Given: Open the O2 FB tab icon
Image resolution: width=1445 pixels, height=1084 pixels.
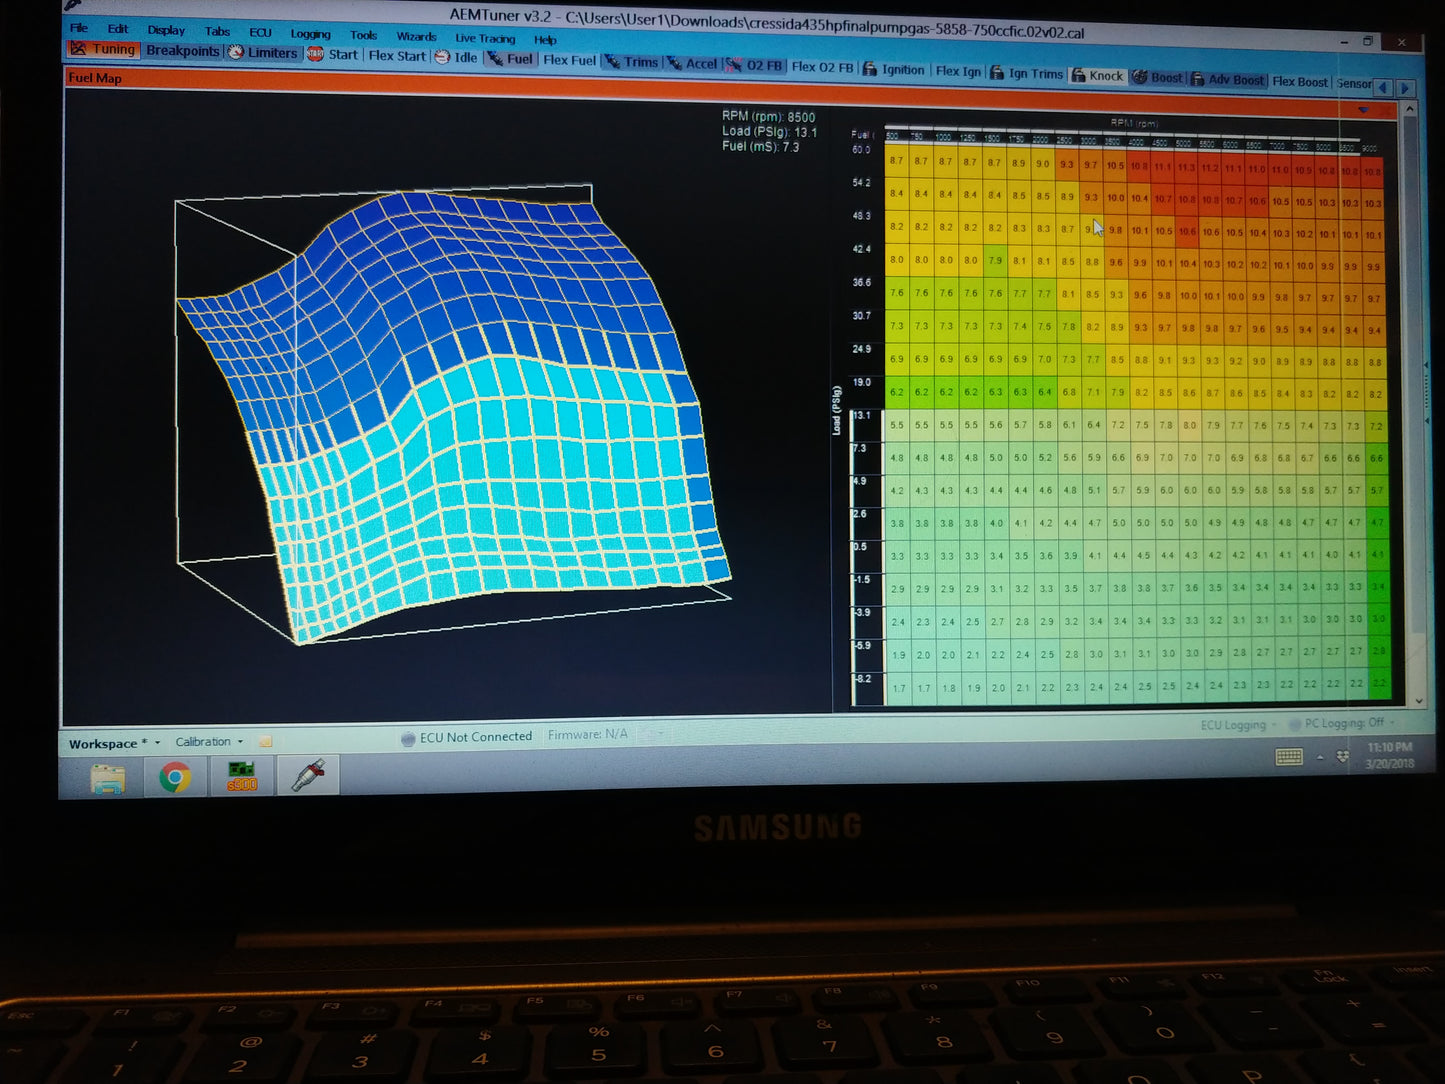Looking at the screenshot, I should [734, 65].
